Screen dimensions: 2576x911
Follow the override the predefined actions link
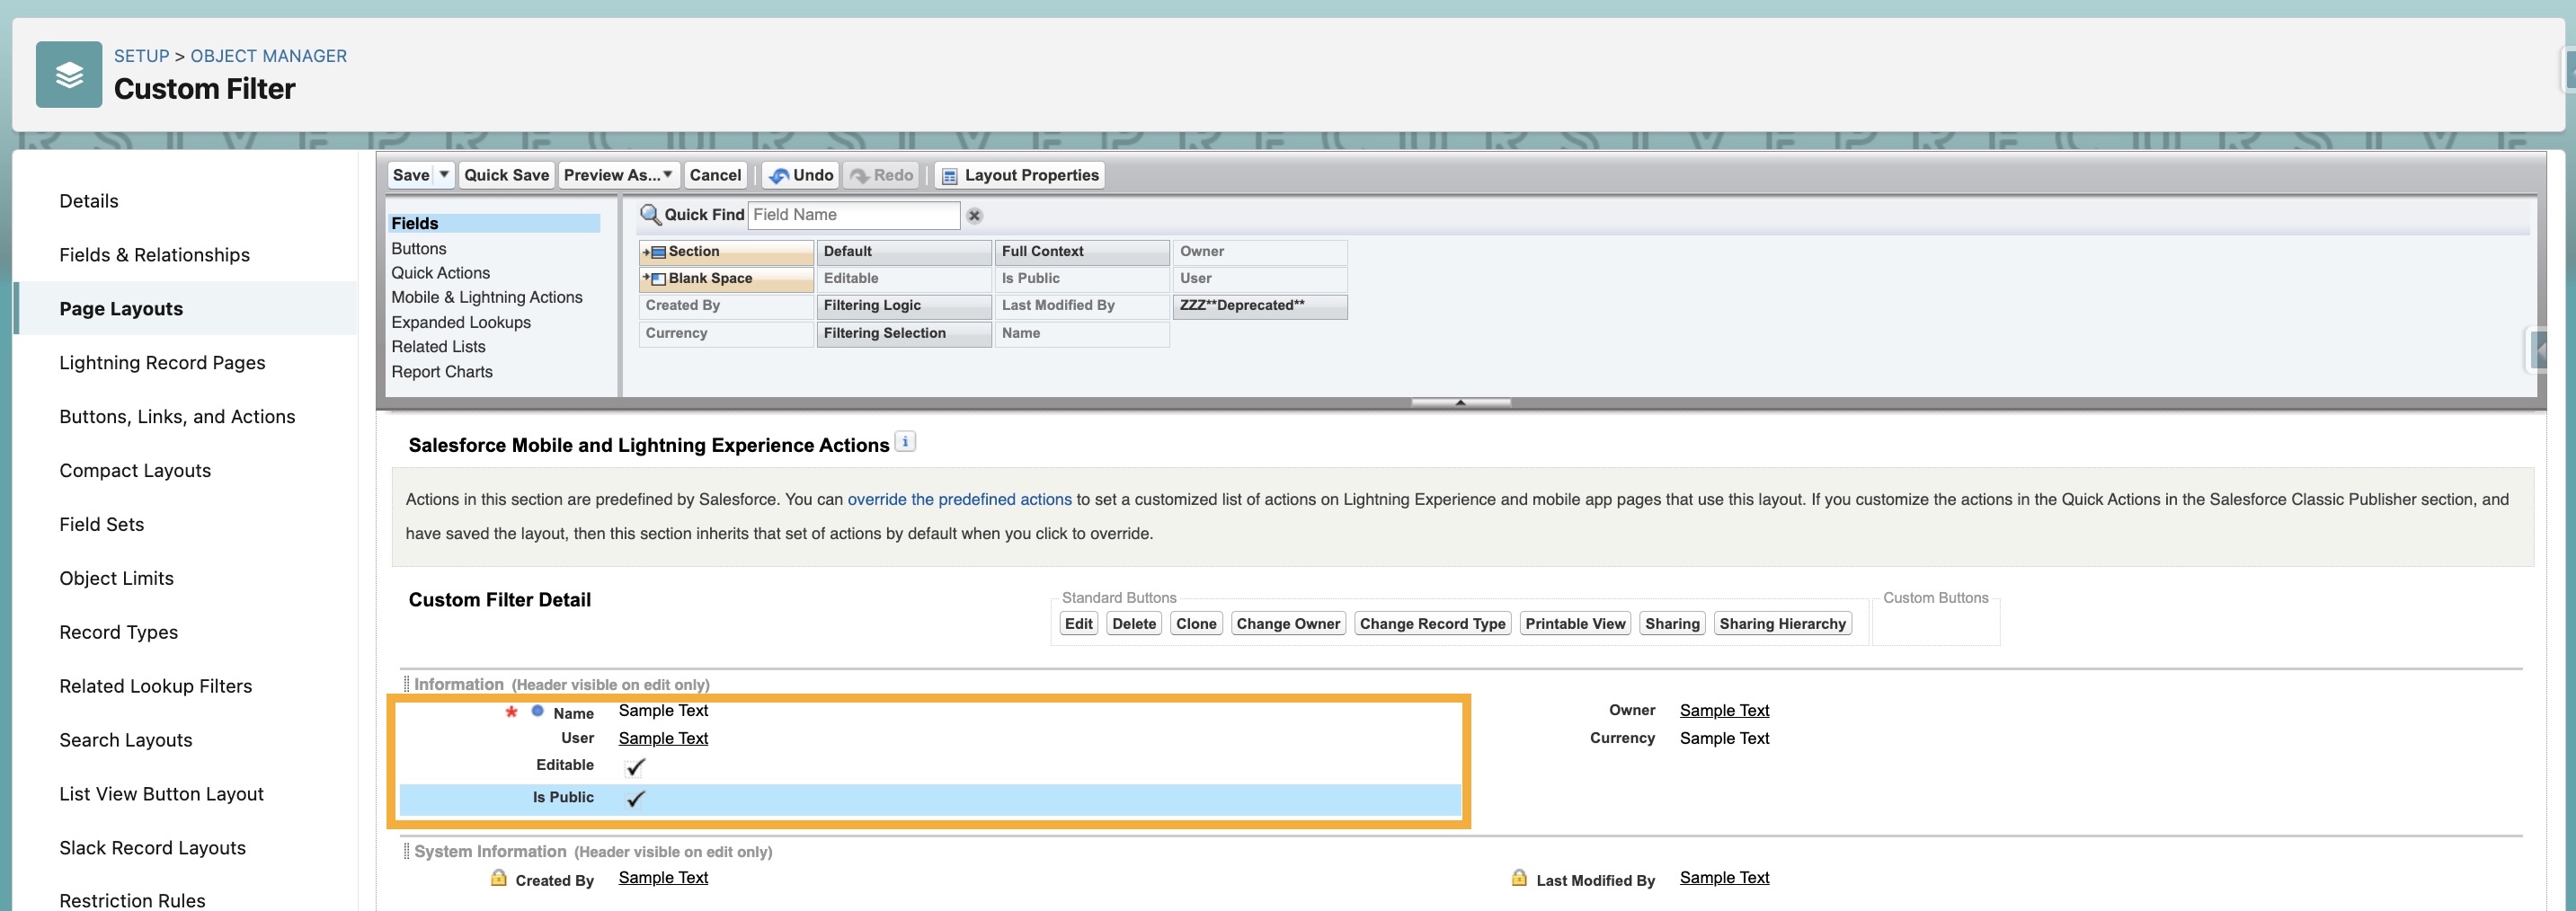(x=958, y=499)
